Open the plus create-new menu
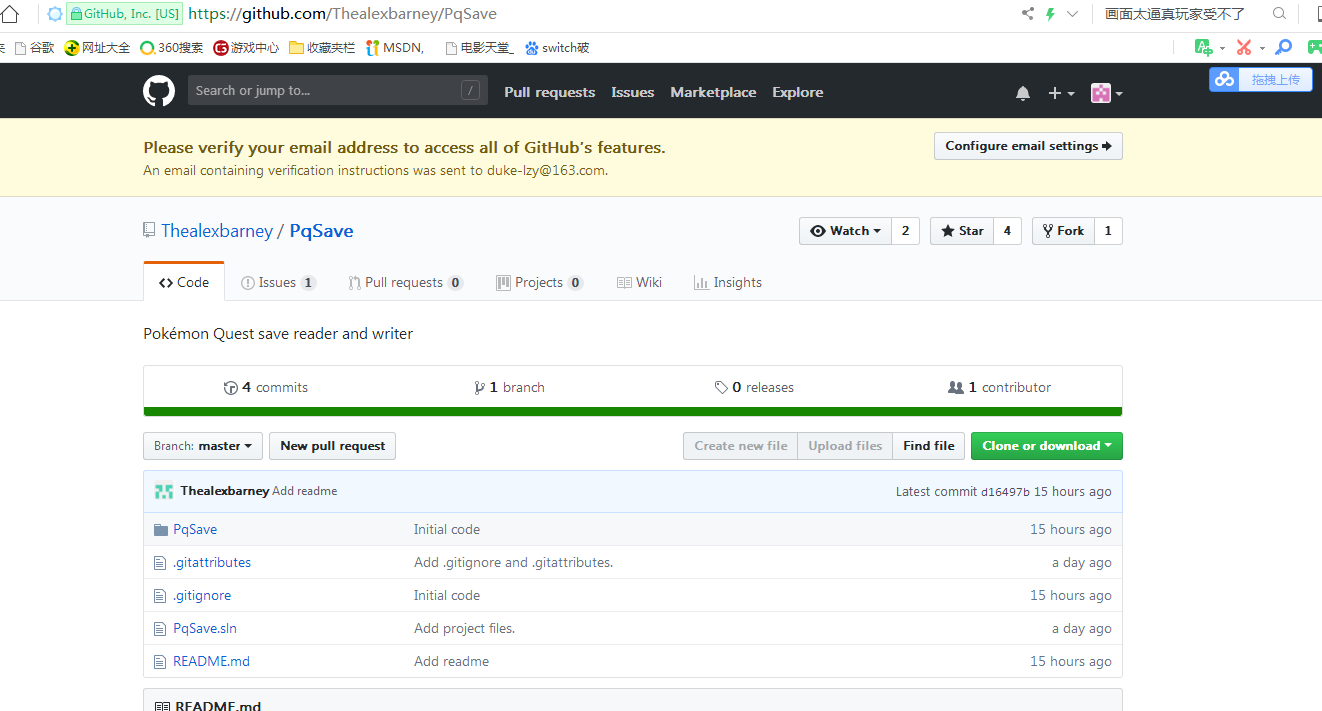Viewport: 1322px width, 711px height. coord(1060,93)
